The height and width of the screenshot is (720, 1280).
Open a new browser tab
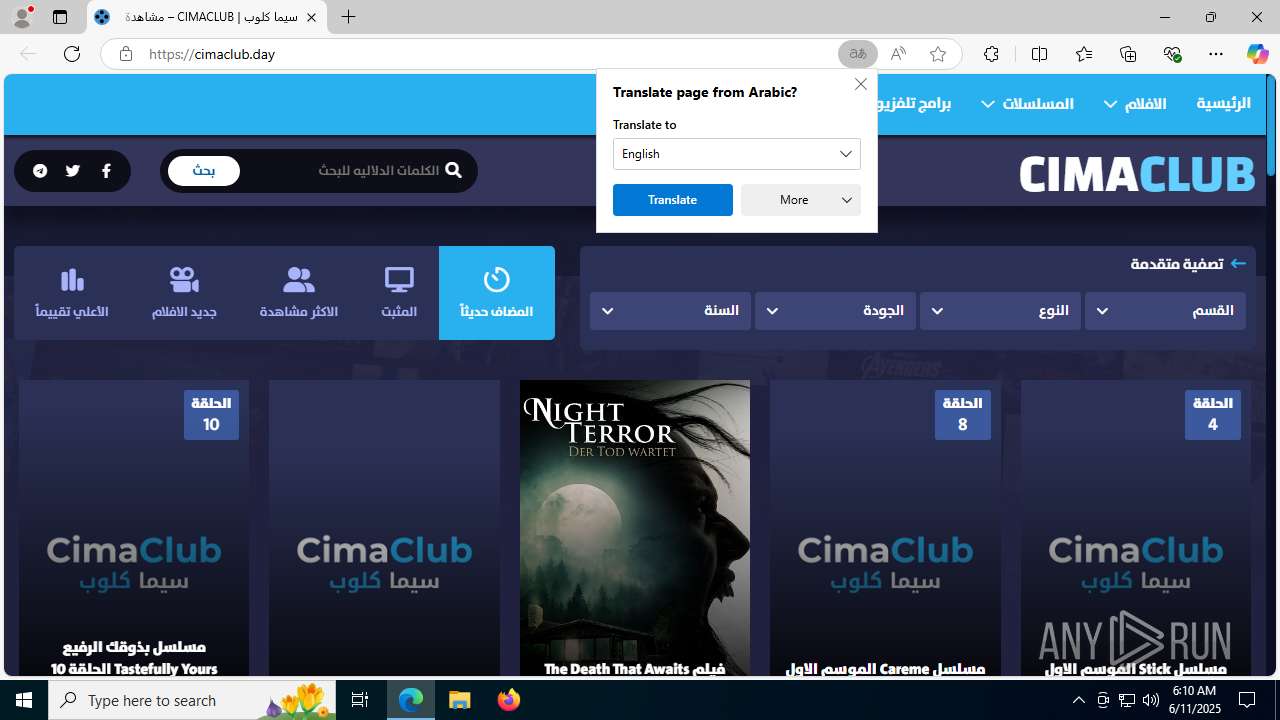tap(348, 17)
